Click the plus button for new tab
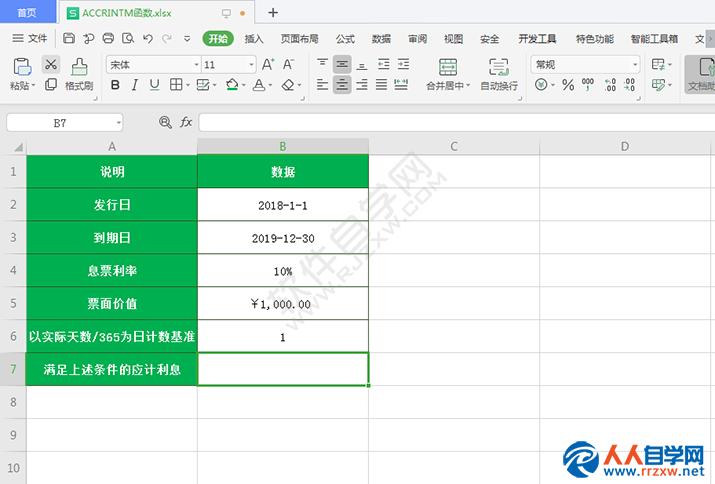 pyautogui.click(x=273, y=12)
